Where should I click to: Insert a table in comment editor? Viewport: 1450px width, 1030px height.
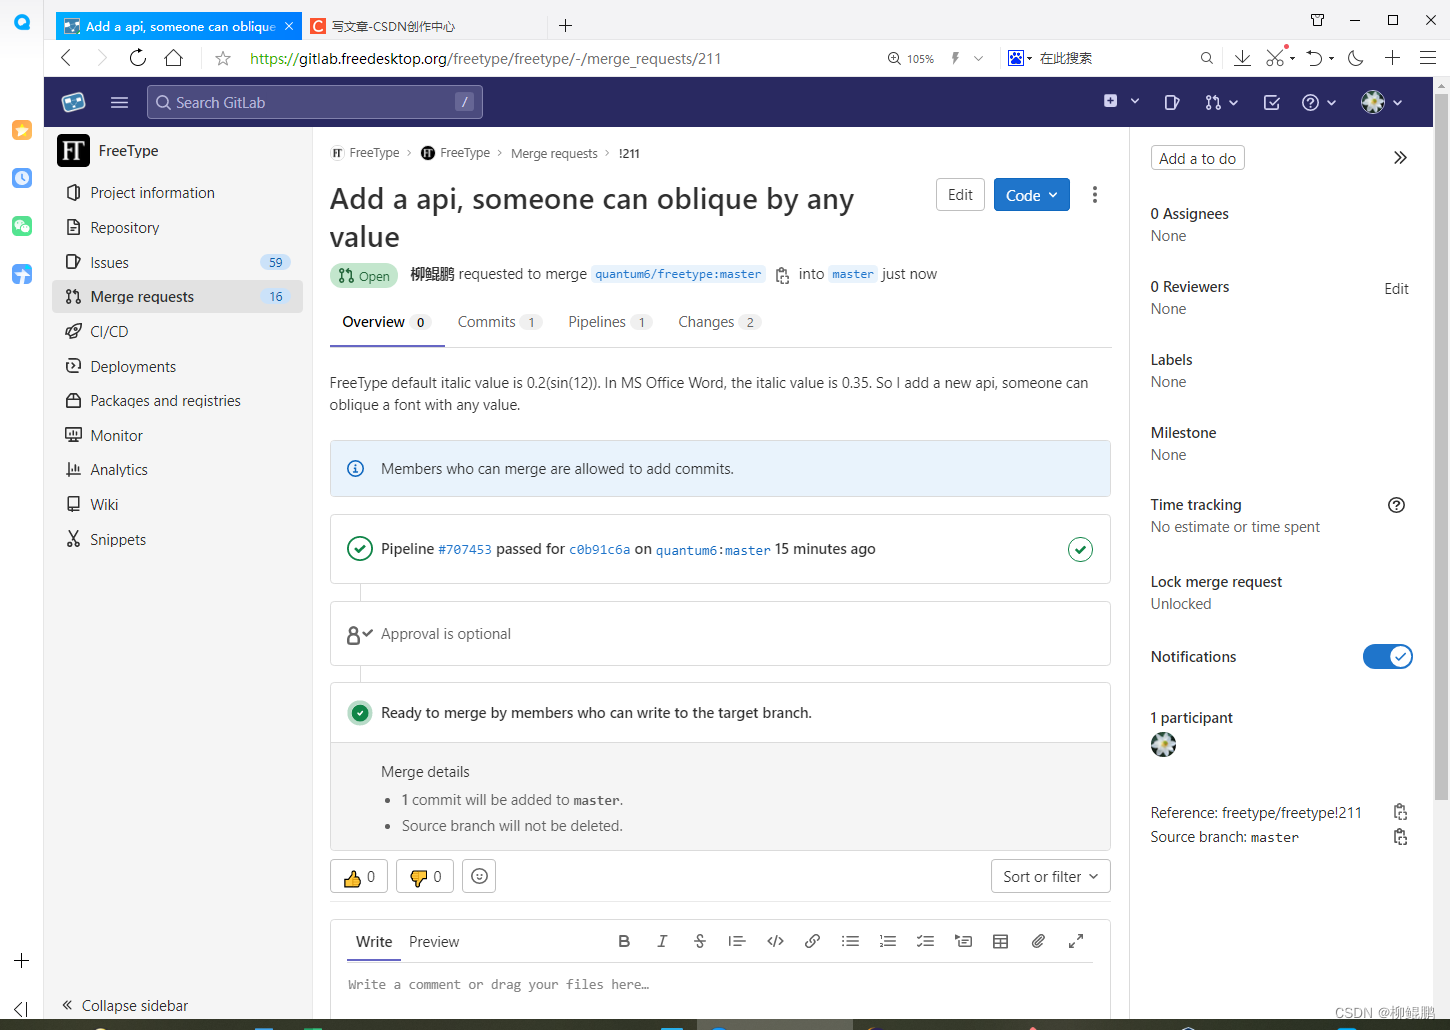(x=1001, y=941)
